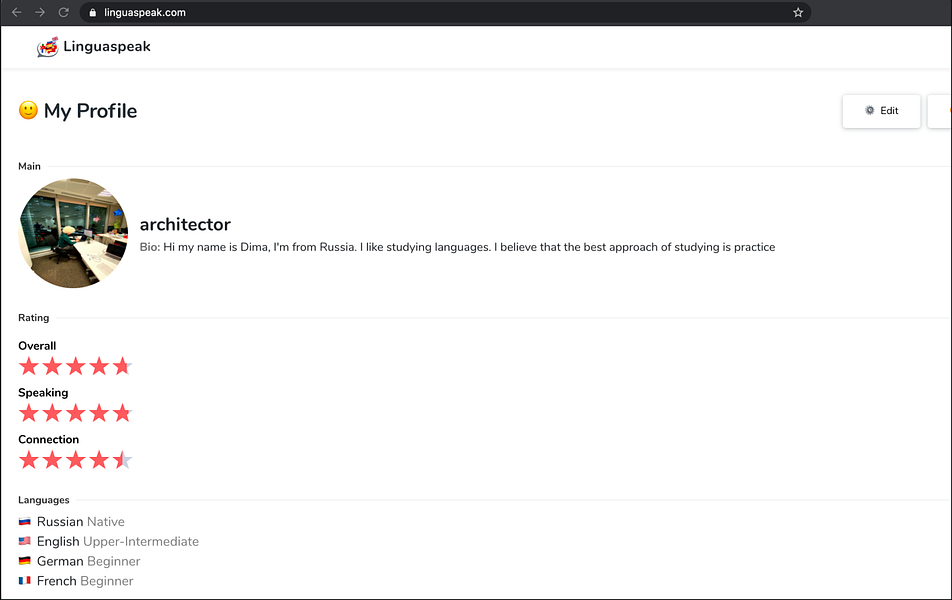Select "Russian Native" language row
Viewport: 952px width, 600px height.
[72, 522]
